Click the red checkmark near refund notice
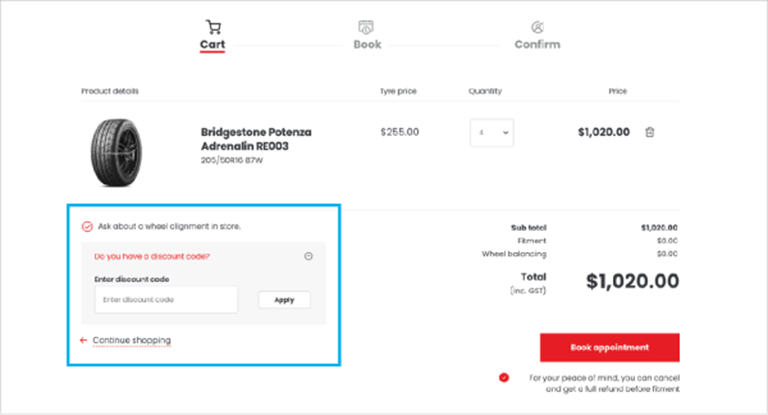 tap(504, 377)
